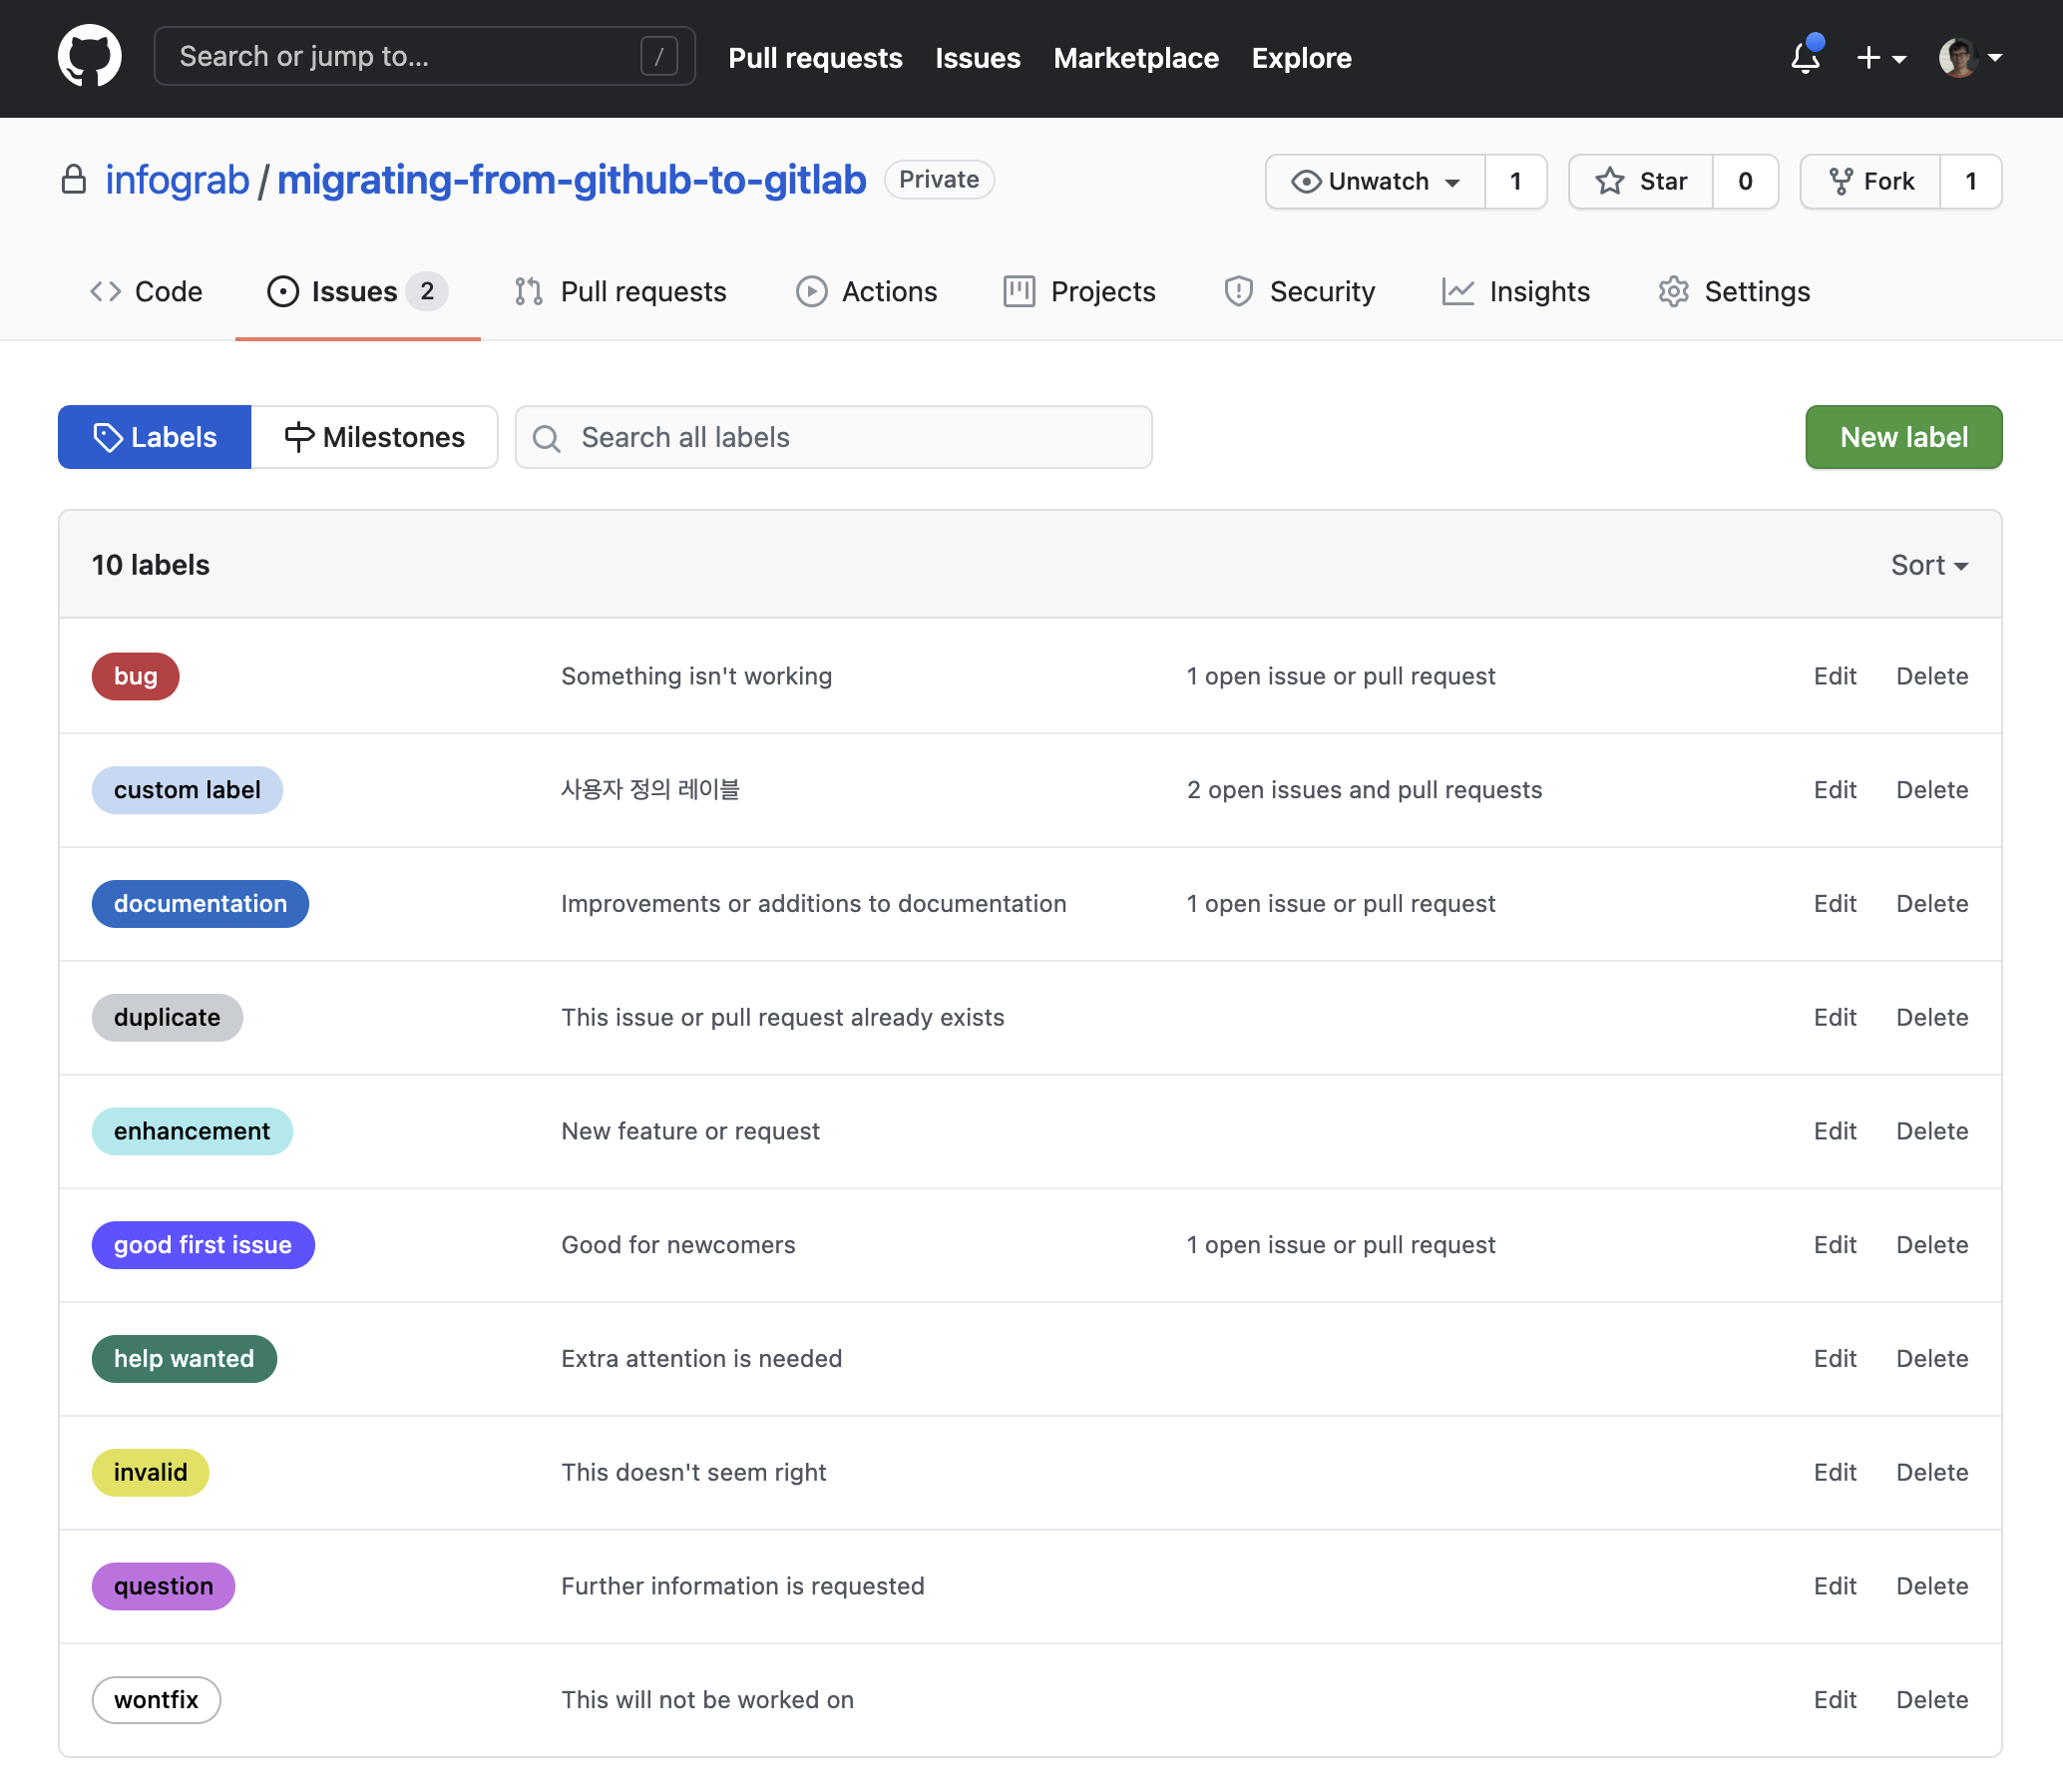Click the Issues tab icon
Screen dimensions: 2063x1792
[280, 291]
